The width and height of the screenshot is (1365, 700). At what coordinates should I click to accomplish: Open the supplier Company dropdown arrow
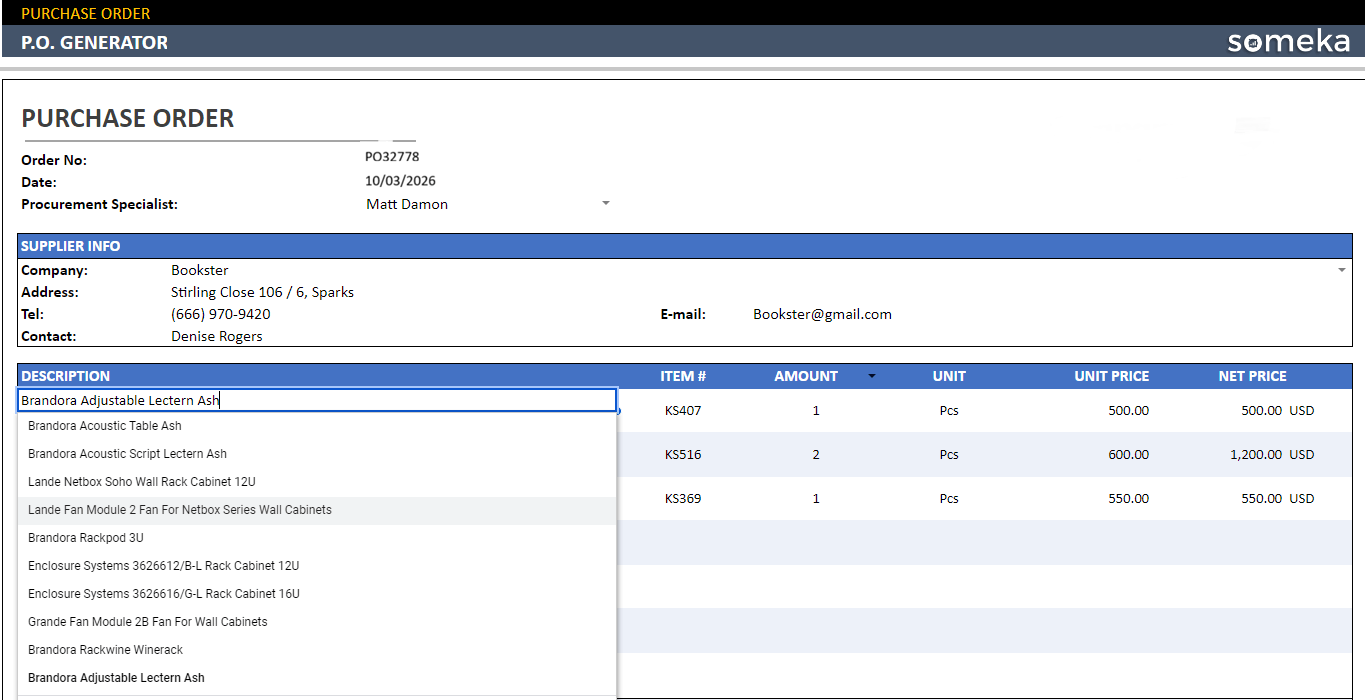click(x=1341, y=270)
